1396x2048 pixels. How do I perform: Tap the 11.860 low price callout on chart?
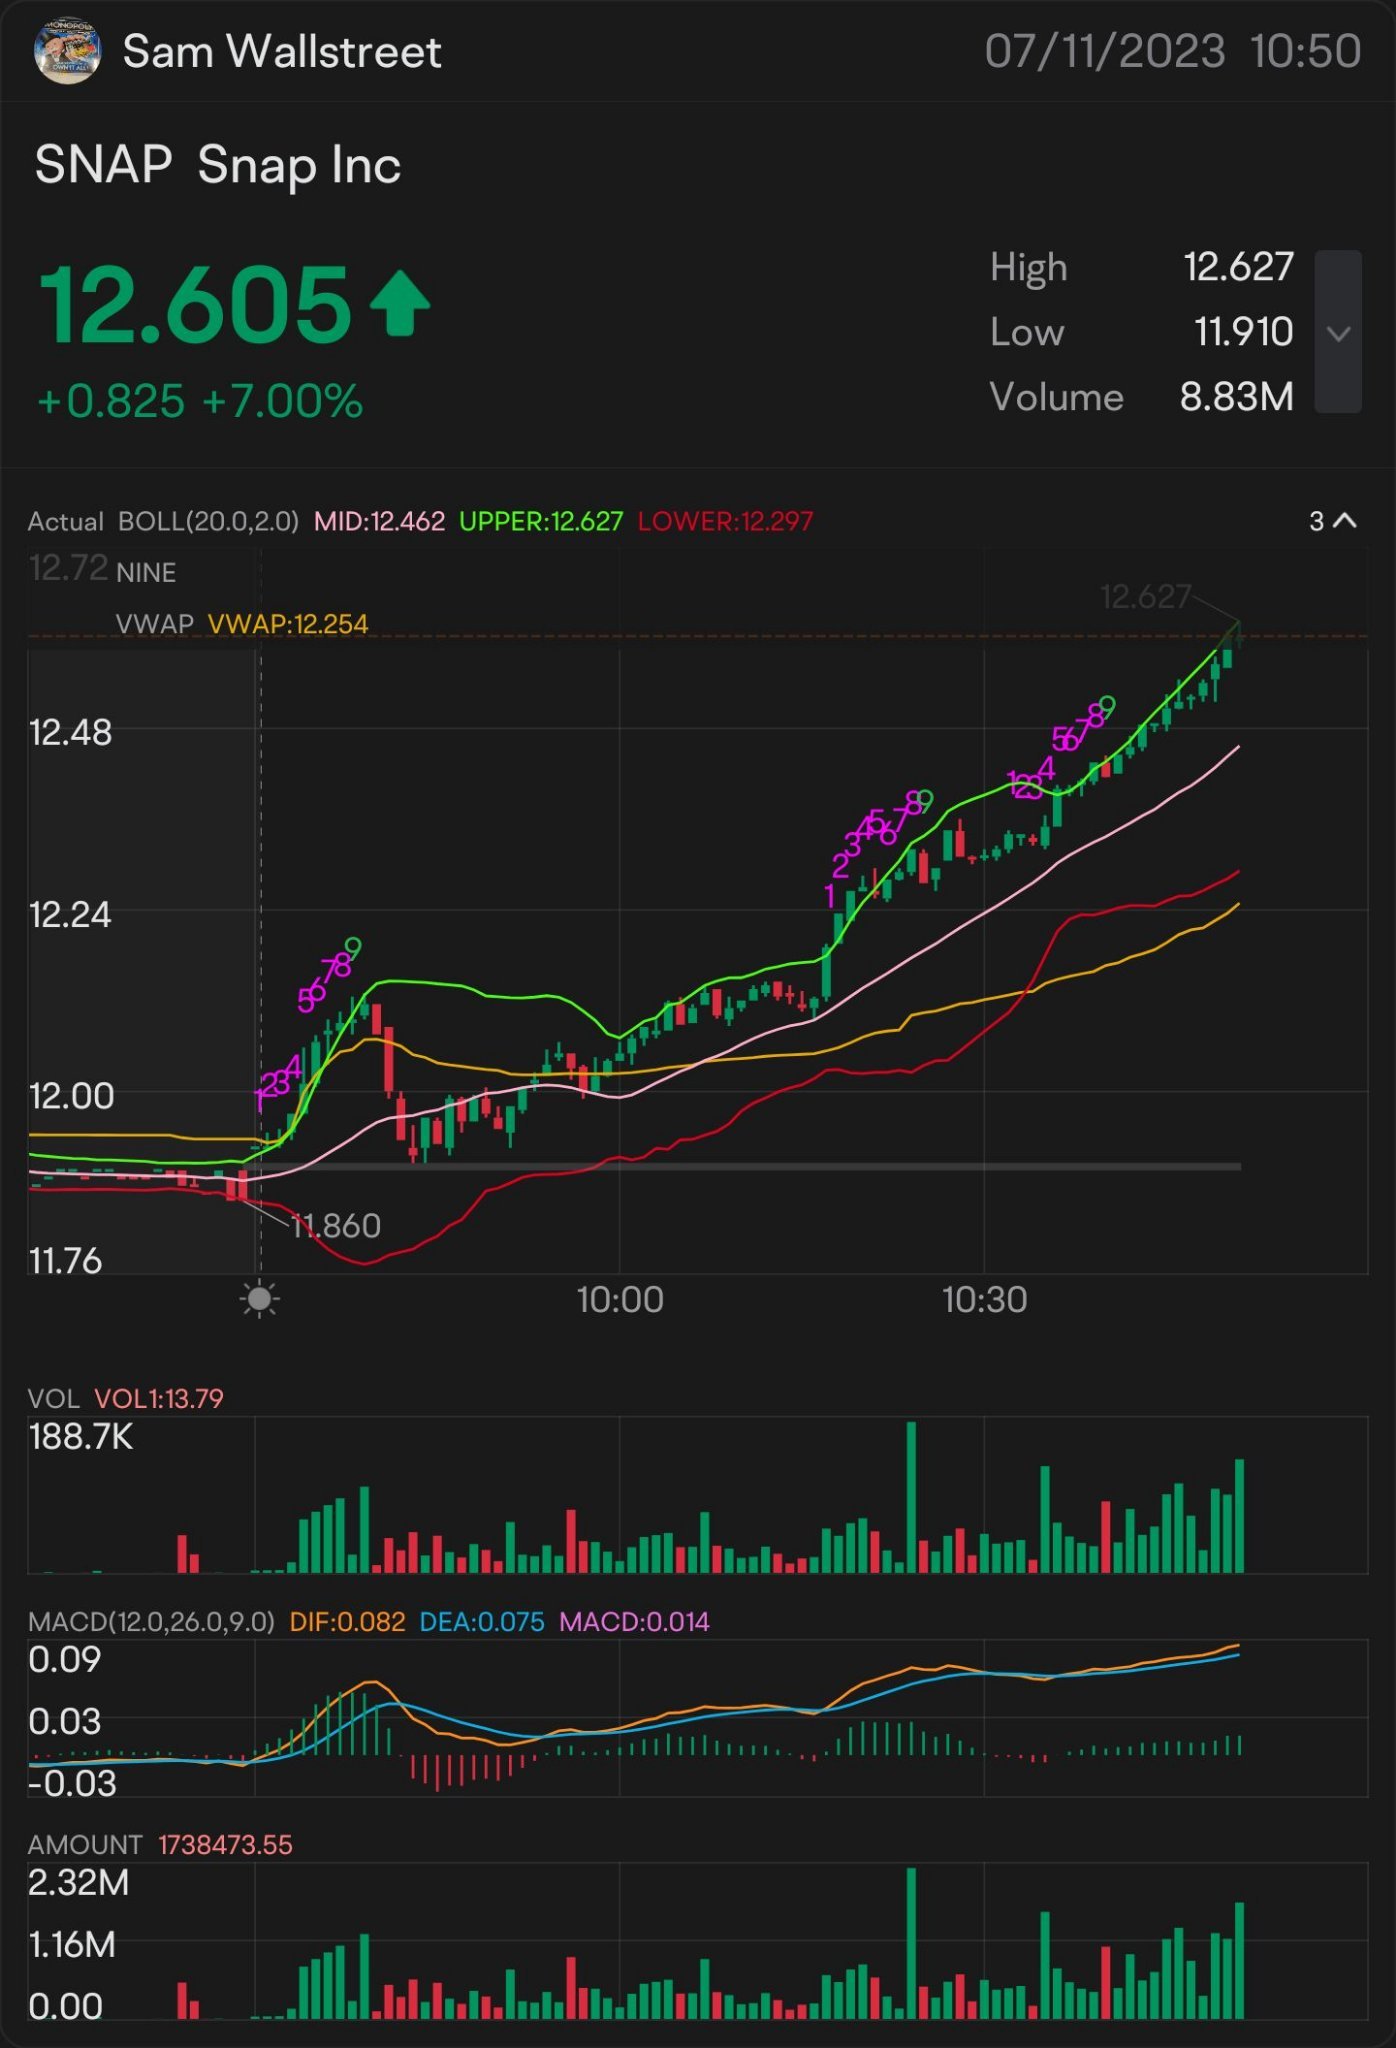(335, 1226)
